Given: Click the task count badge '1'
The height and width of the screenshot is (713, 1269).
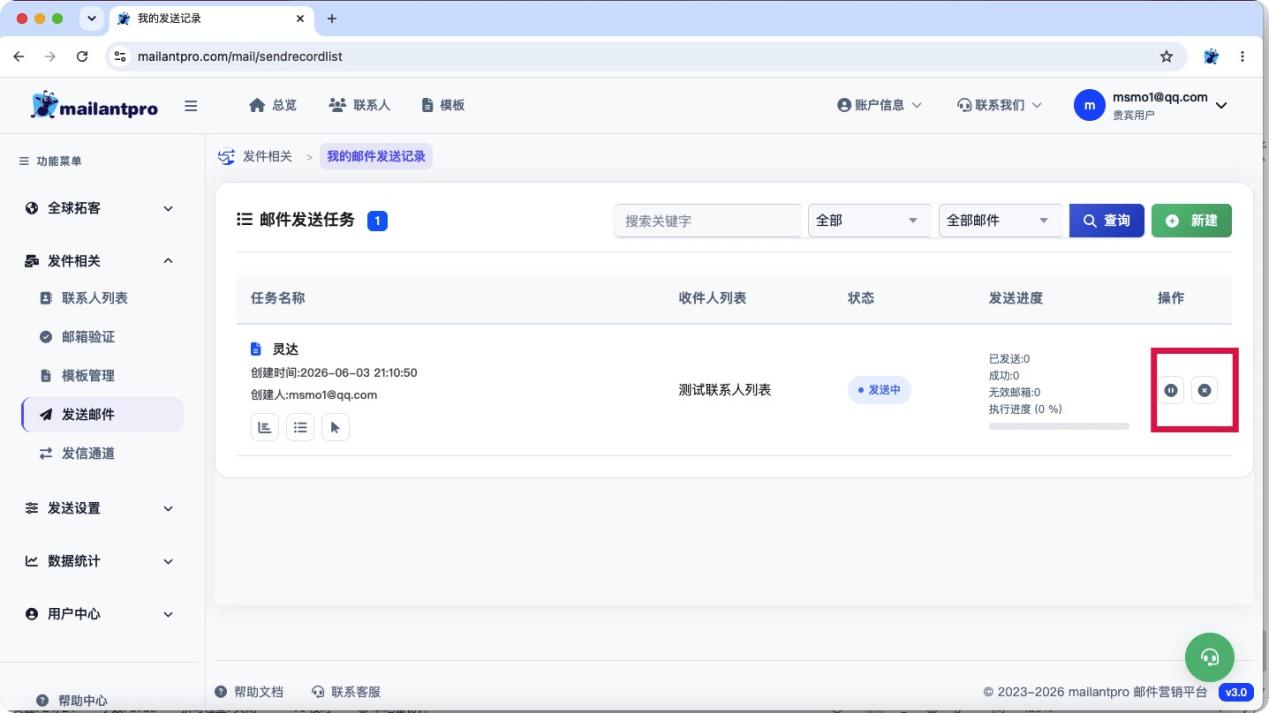Looking at the screenshot, I should coord(377,221).
